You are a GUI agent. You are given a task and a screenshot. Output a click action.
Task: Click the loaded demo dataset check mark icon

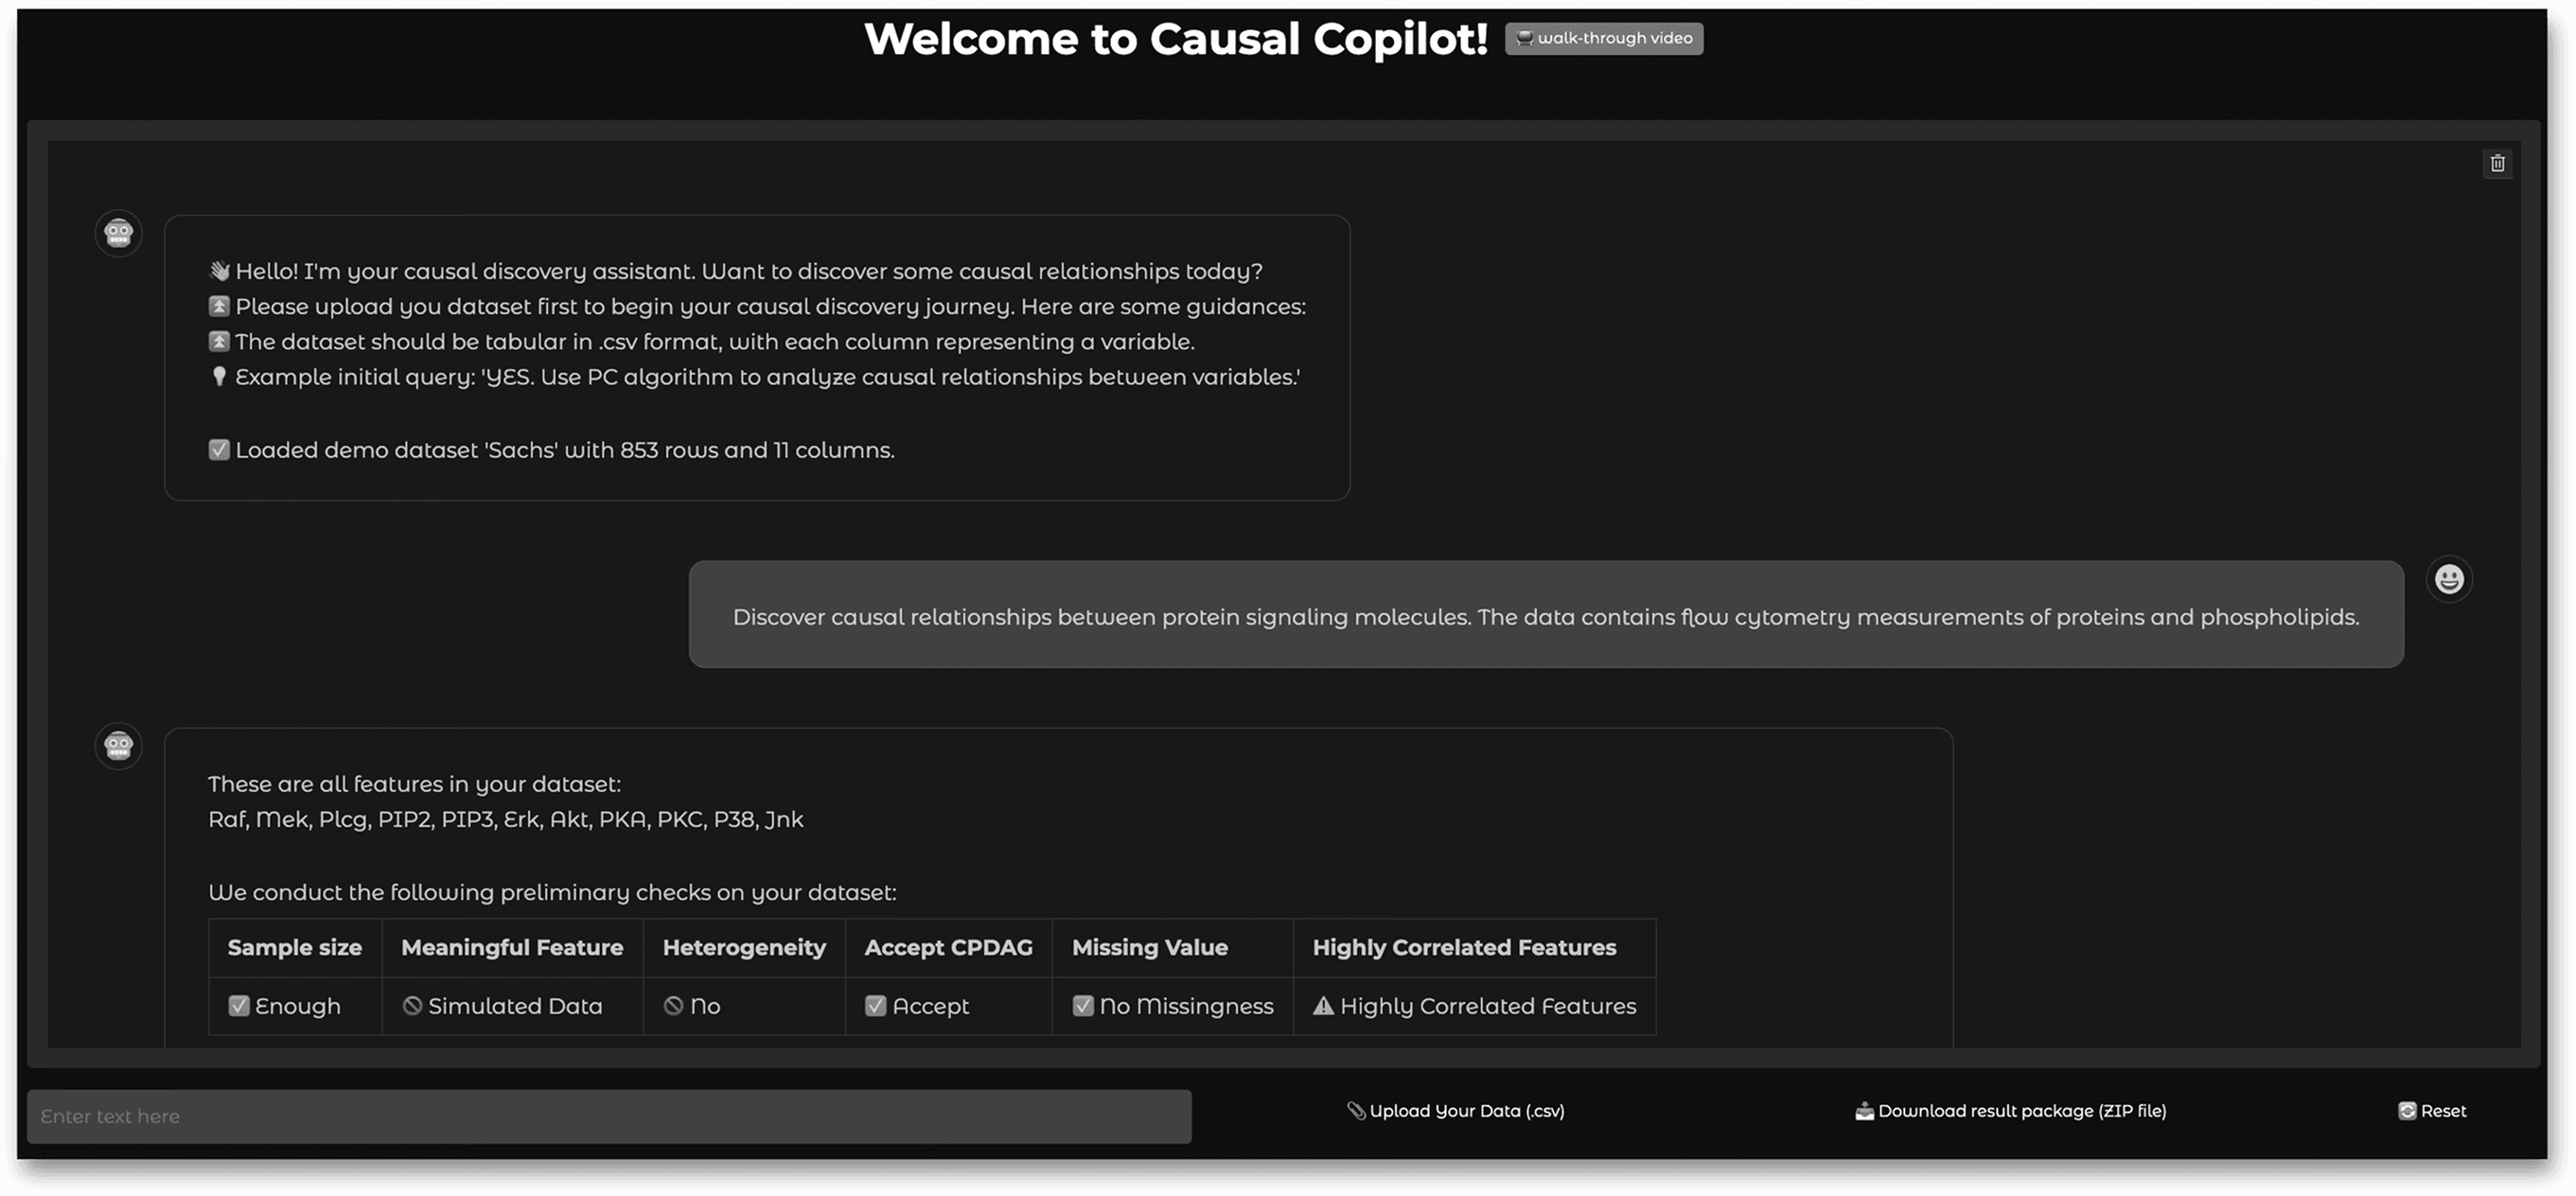point(219,450)
